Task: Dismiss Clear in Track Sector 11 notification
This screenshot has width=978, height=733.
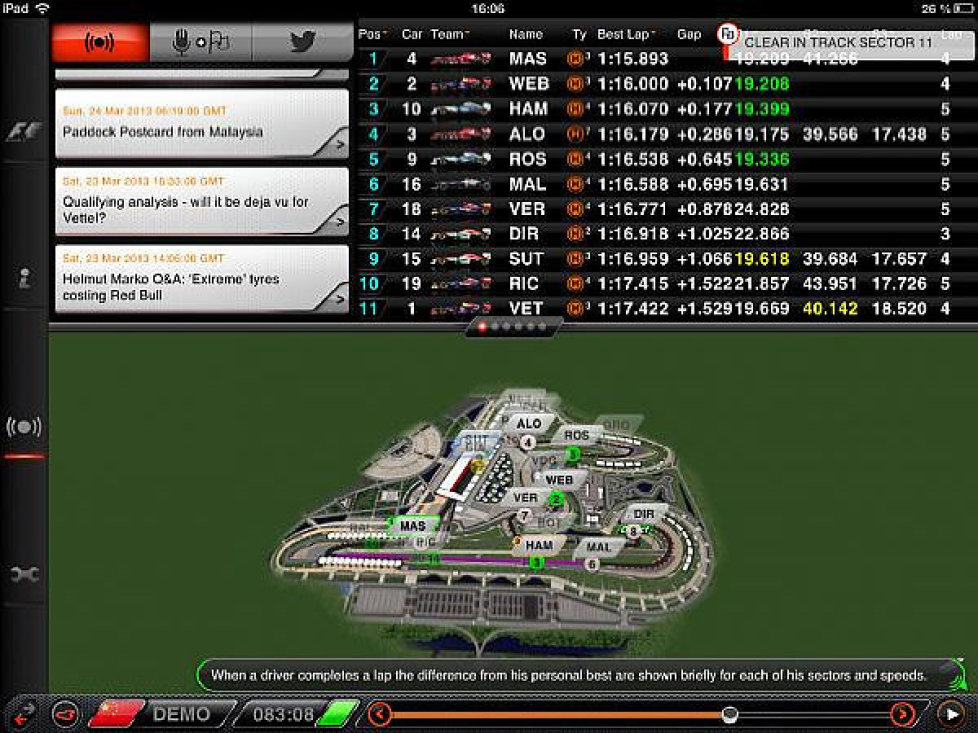Action: tap(850, 43)
